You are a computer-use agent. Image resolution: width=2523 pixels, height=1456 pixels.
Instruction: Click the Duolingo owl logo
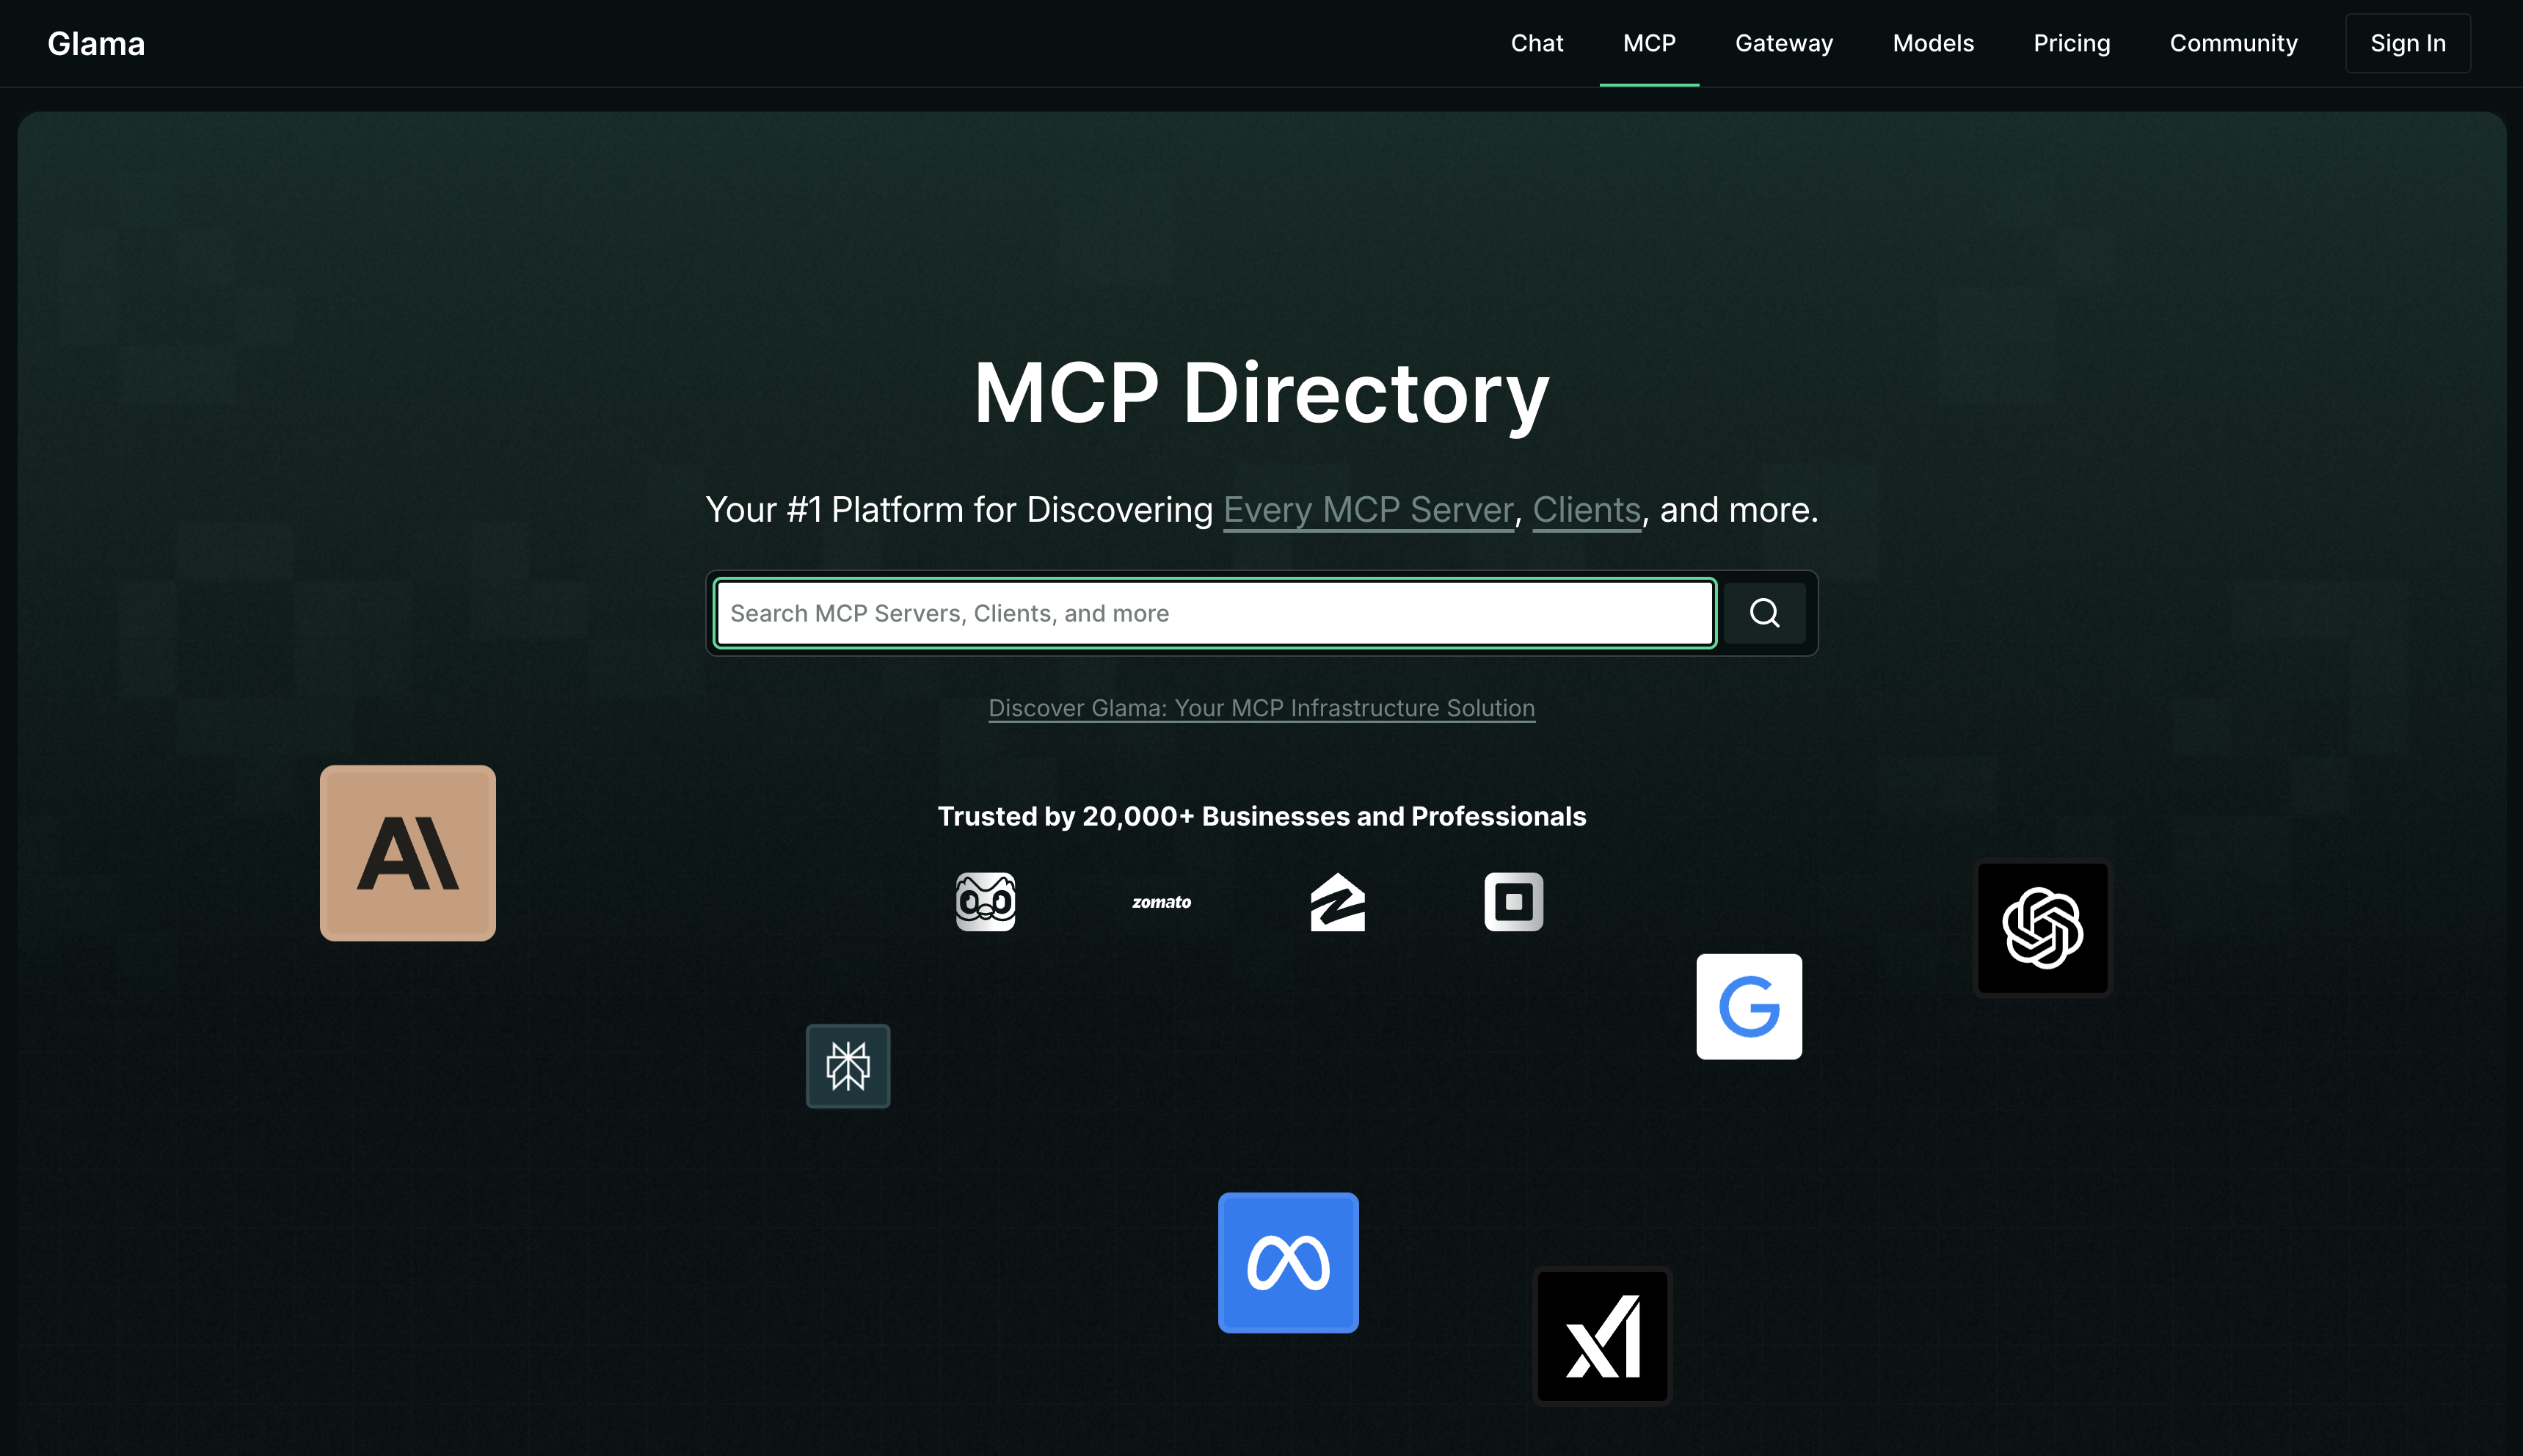tap(985, 902)
